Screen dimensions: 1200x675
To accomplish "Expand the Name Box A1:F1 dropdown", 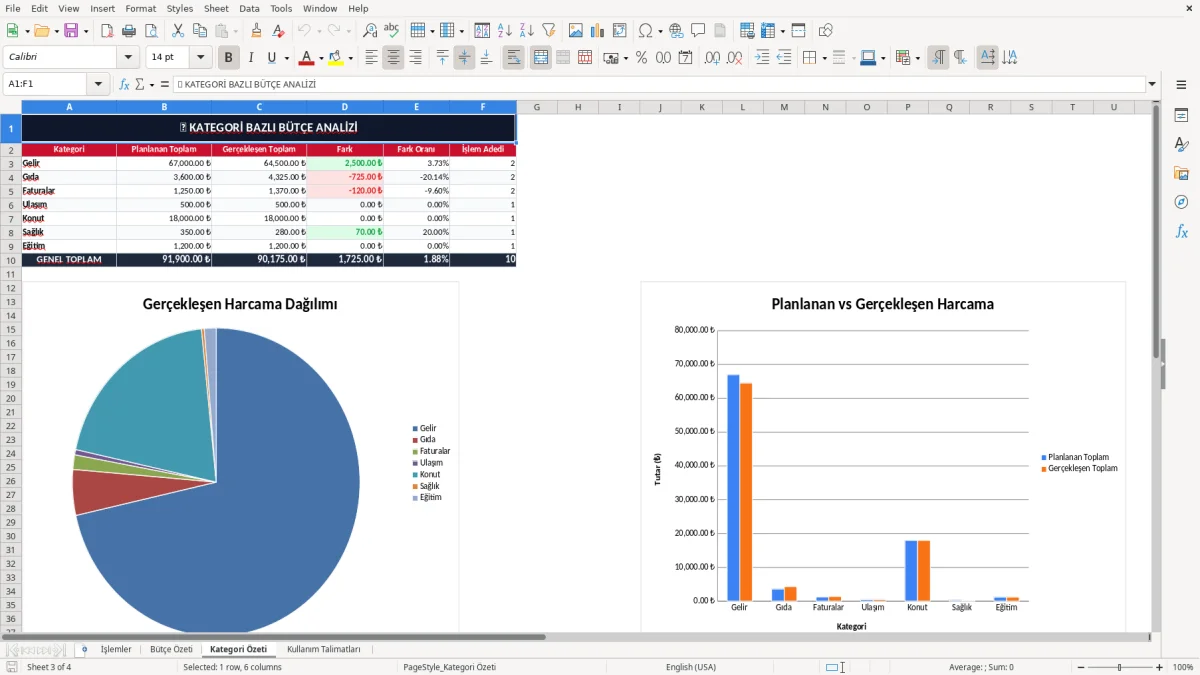I will point(98,84).
